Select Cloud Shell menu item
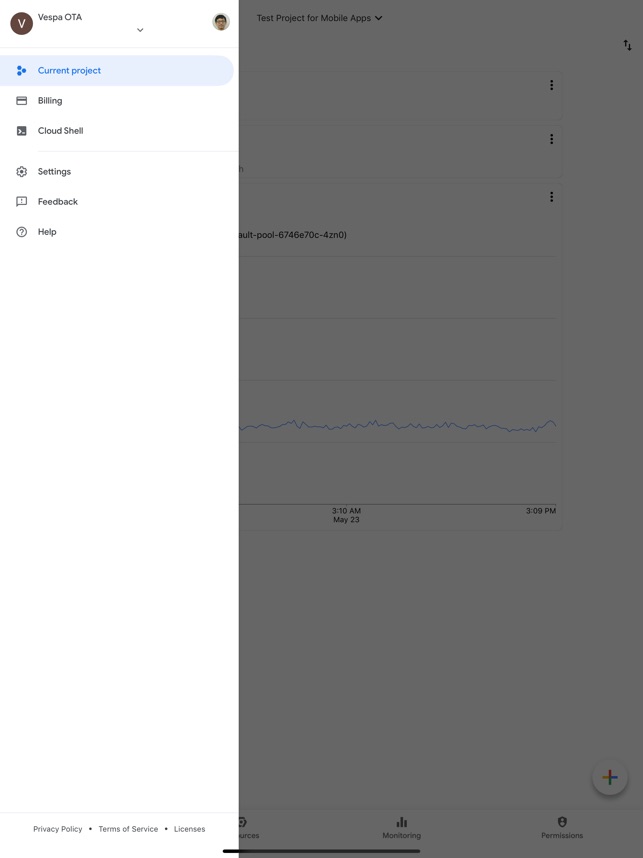Image resolution: width=643 pixels, height=858 pixels. click(x=60, y=131)
